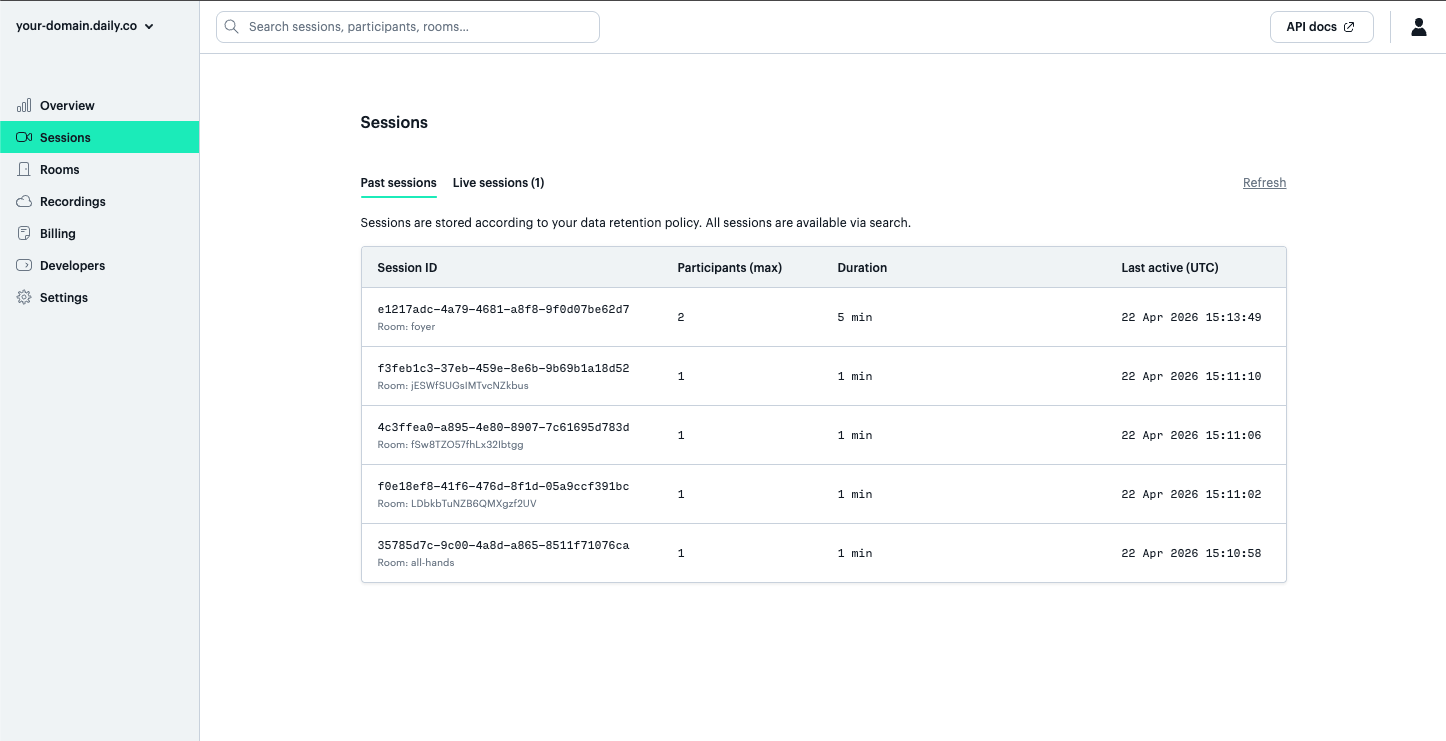Image resolution: width=1446 pixels, height=741 pixels.
Task: Switch to the Live sessions (1) tab
Action: (498, 183)
